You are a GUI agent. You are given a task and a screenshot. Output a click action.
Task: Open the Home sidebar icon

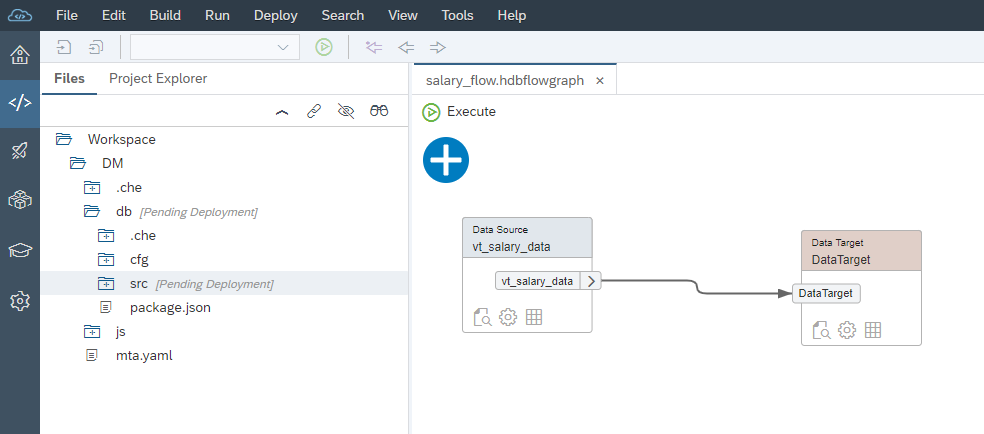coord(20,55)
